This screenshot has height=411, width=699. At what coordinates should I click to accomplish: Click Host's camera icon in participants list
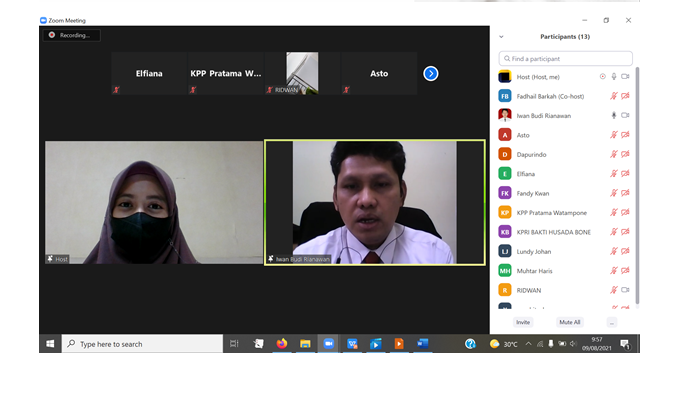(625, 76)
